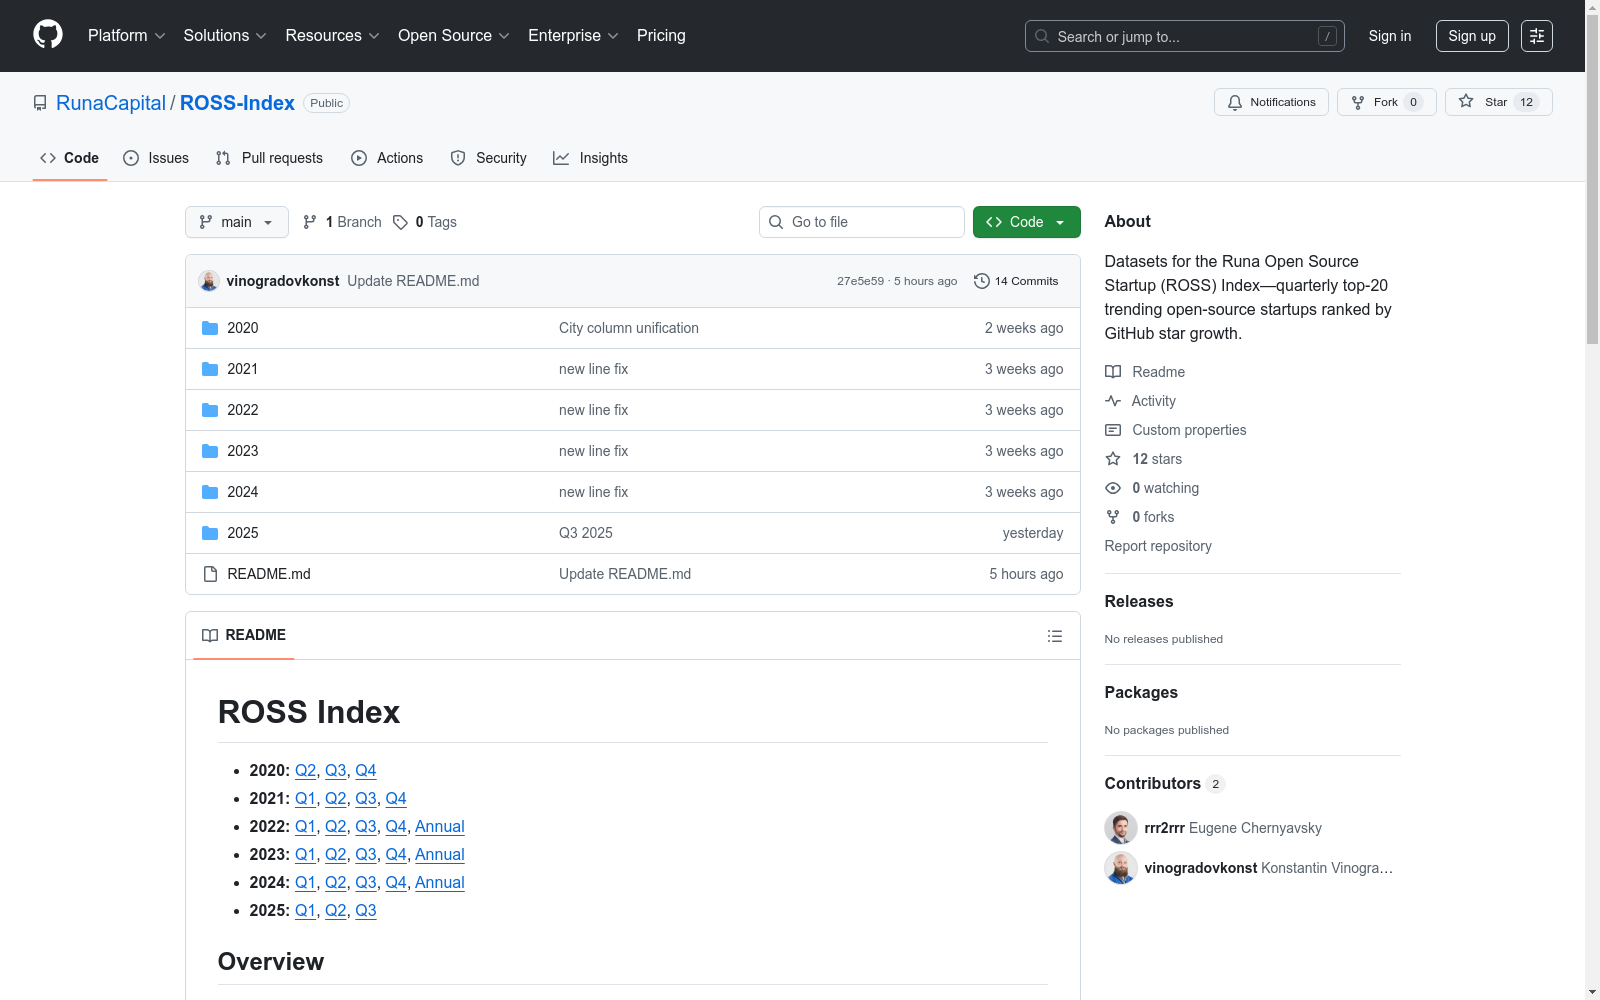
Task: Expand the Resources menu
Action: 333,36
